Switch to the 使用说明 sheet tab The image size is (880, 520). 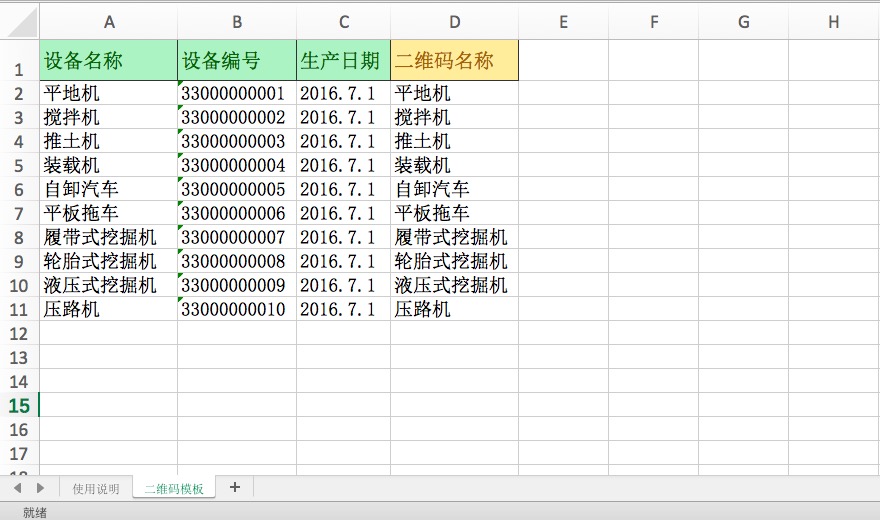pos(96,489)
